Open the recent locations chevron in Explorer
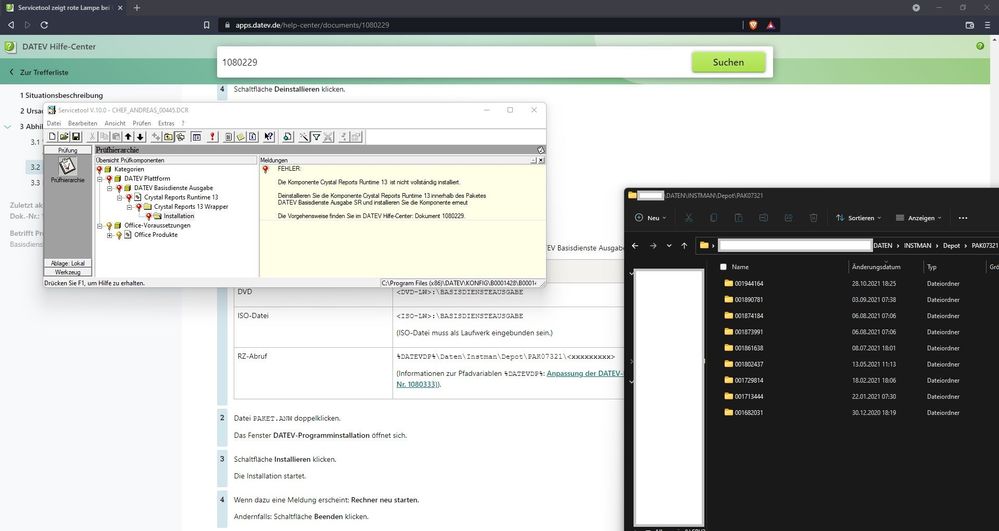This screenshot has height=531, width=999. tap(669, 245)
